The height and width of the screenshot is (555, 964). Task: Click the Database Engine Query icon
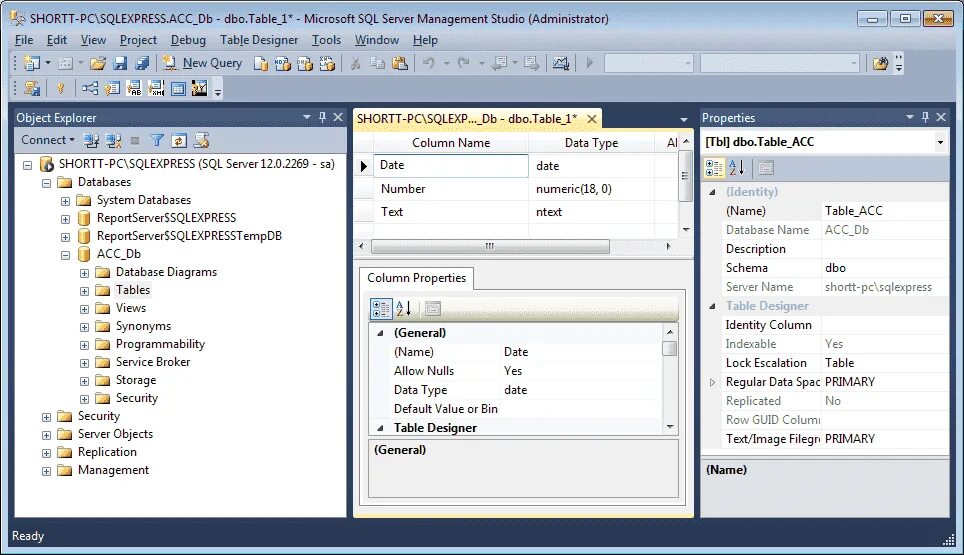pyautogui.click(x=261, y=63)
